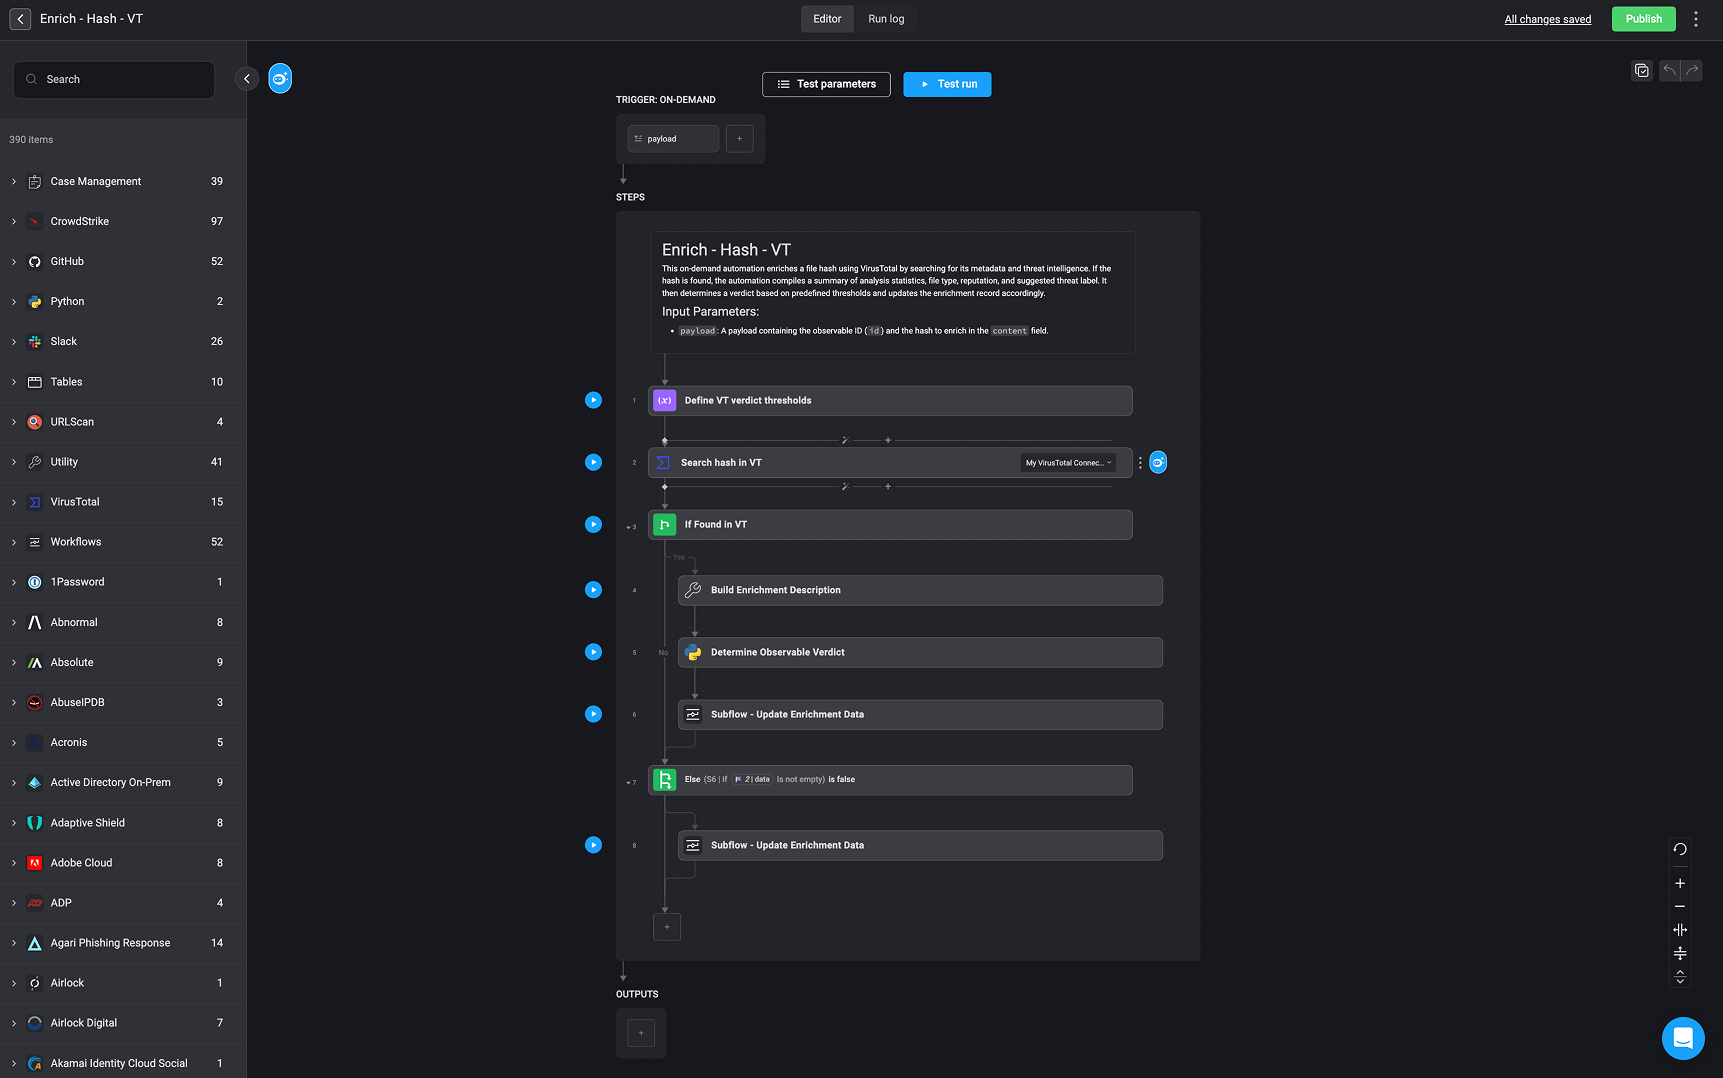
Task: Add a new output
Action: click(641, 1033)
